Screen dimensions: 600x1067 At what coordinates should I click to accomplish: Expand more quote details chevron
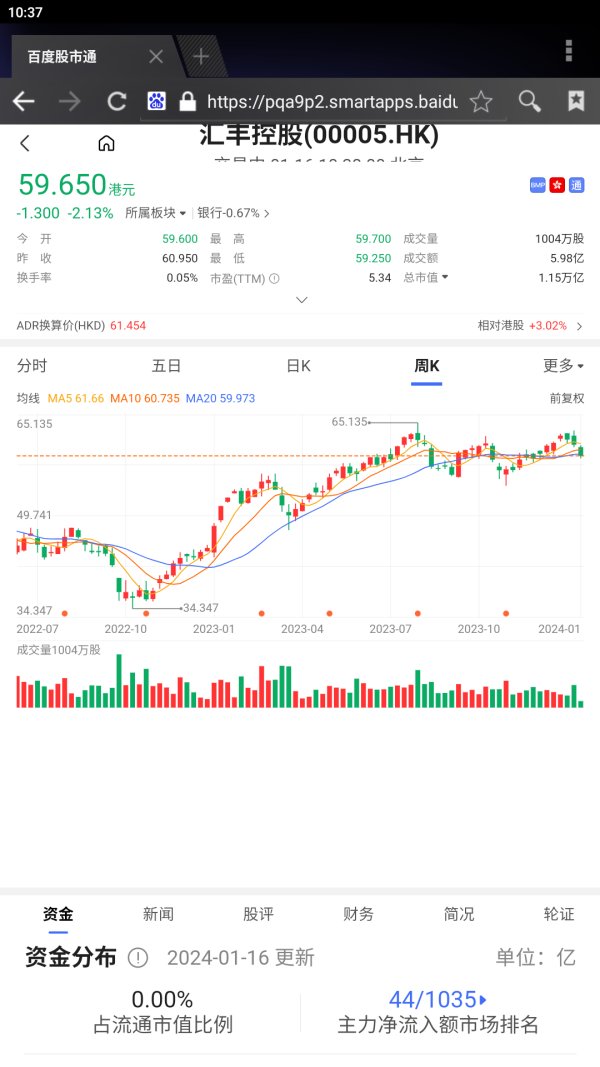(x=302, y=299)
